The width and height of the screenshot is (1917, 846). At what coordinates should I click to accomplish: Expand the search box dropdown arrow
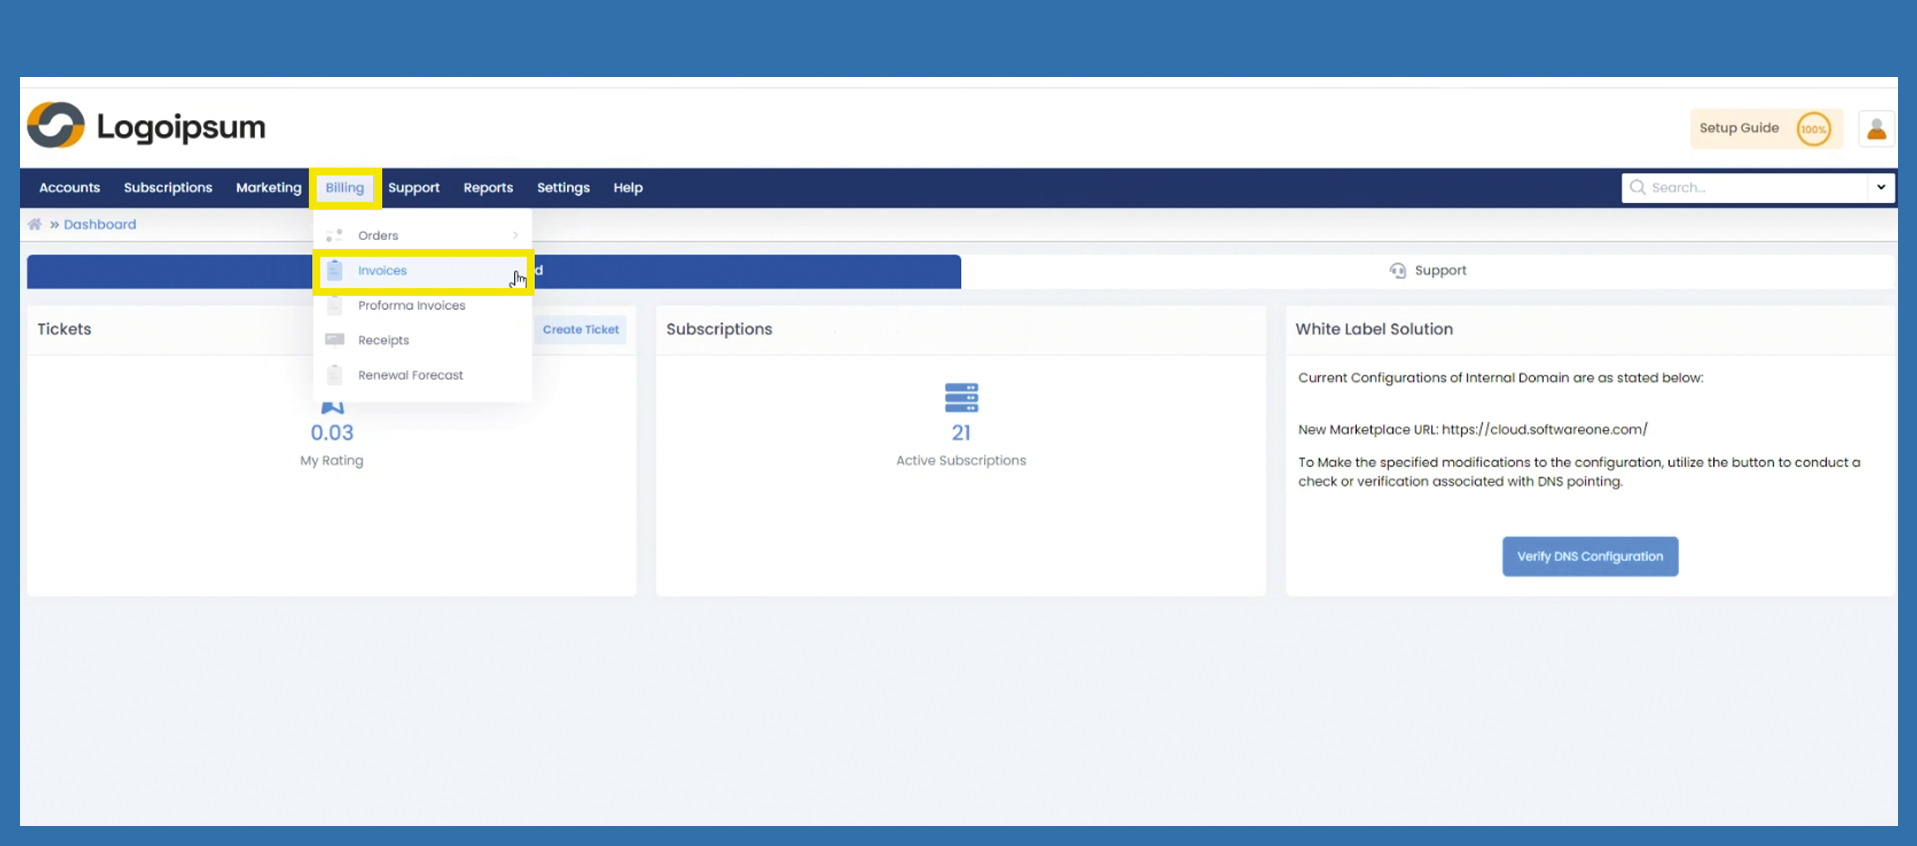coord(1880,188)
